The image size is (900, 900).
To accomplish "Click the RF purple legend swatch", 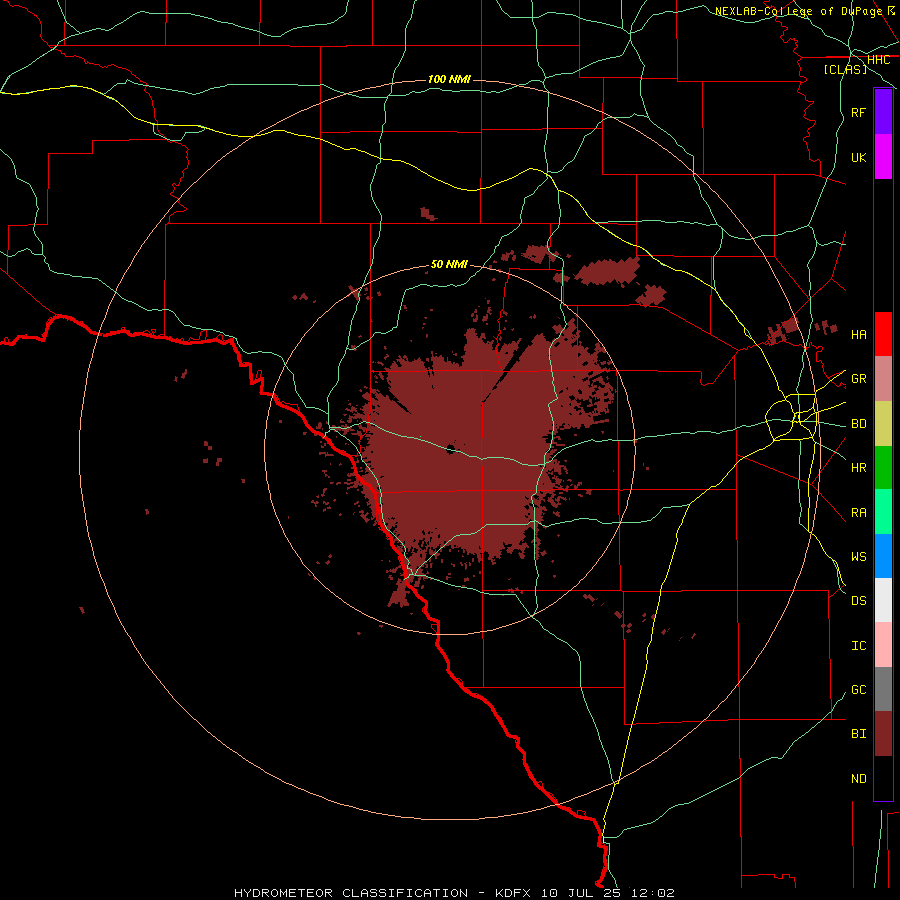I will click(883, 112).
